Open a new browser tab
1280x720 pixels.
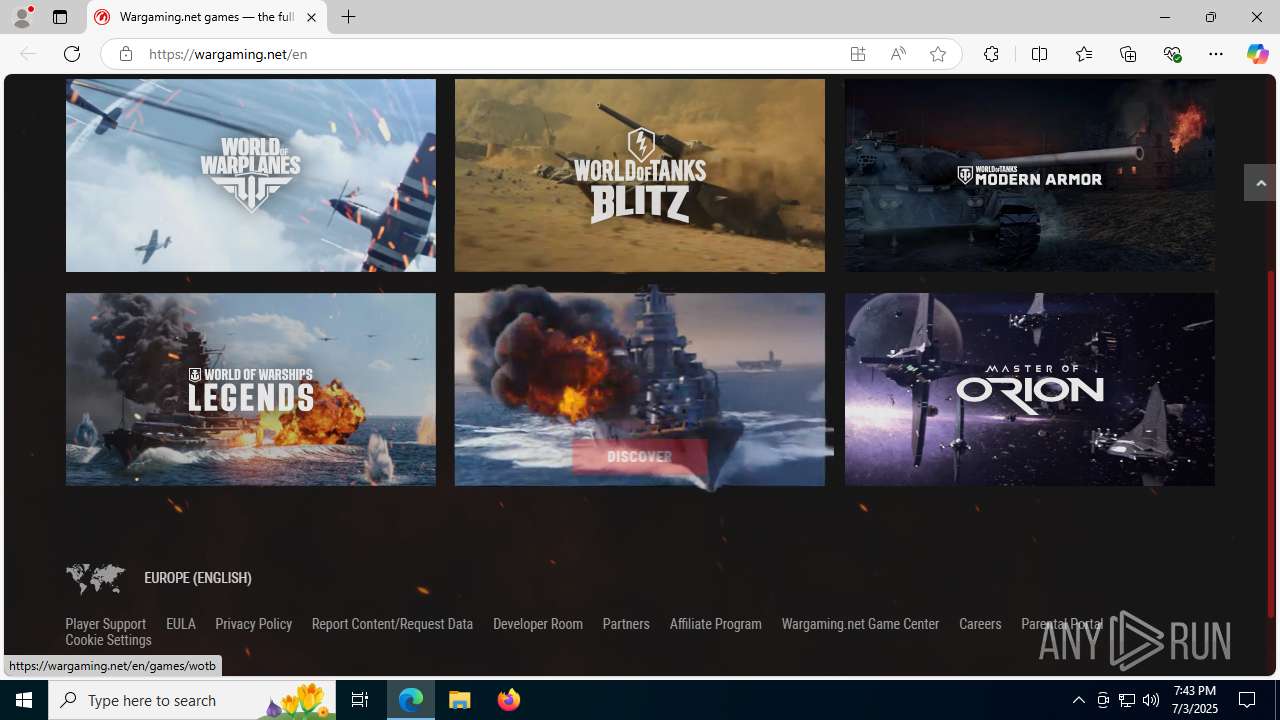tap(349, 17)
